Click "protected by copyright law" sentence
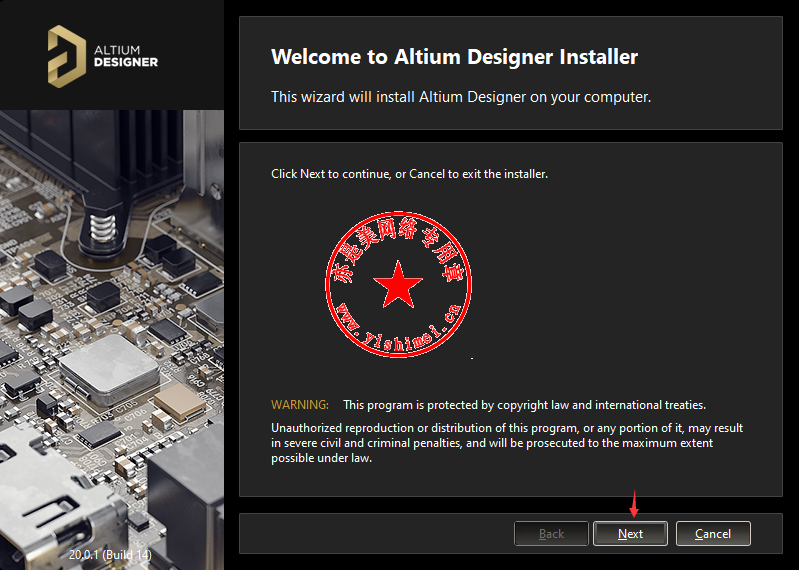The width and height of the screenshot is (799, 570). tap(524, 405)
